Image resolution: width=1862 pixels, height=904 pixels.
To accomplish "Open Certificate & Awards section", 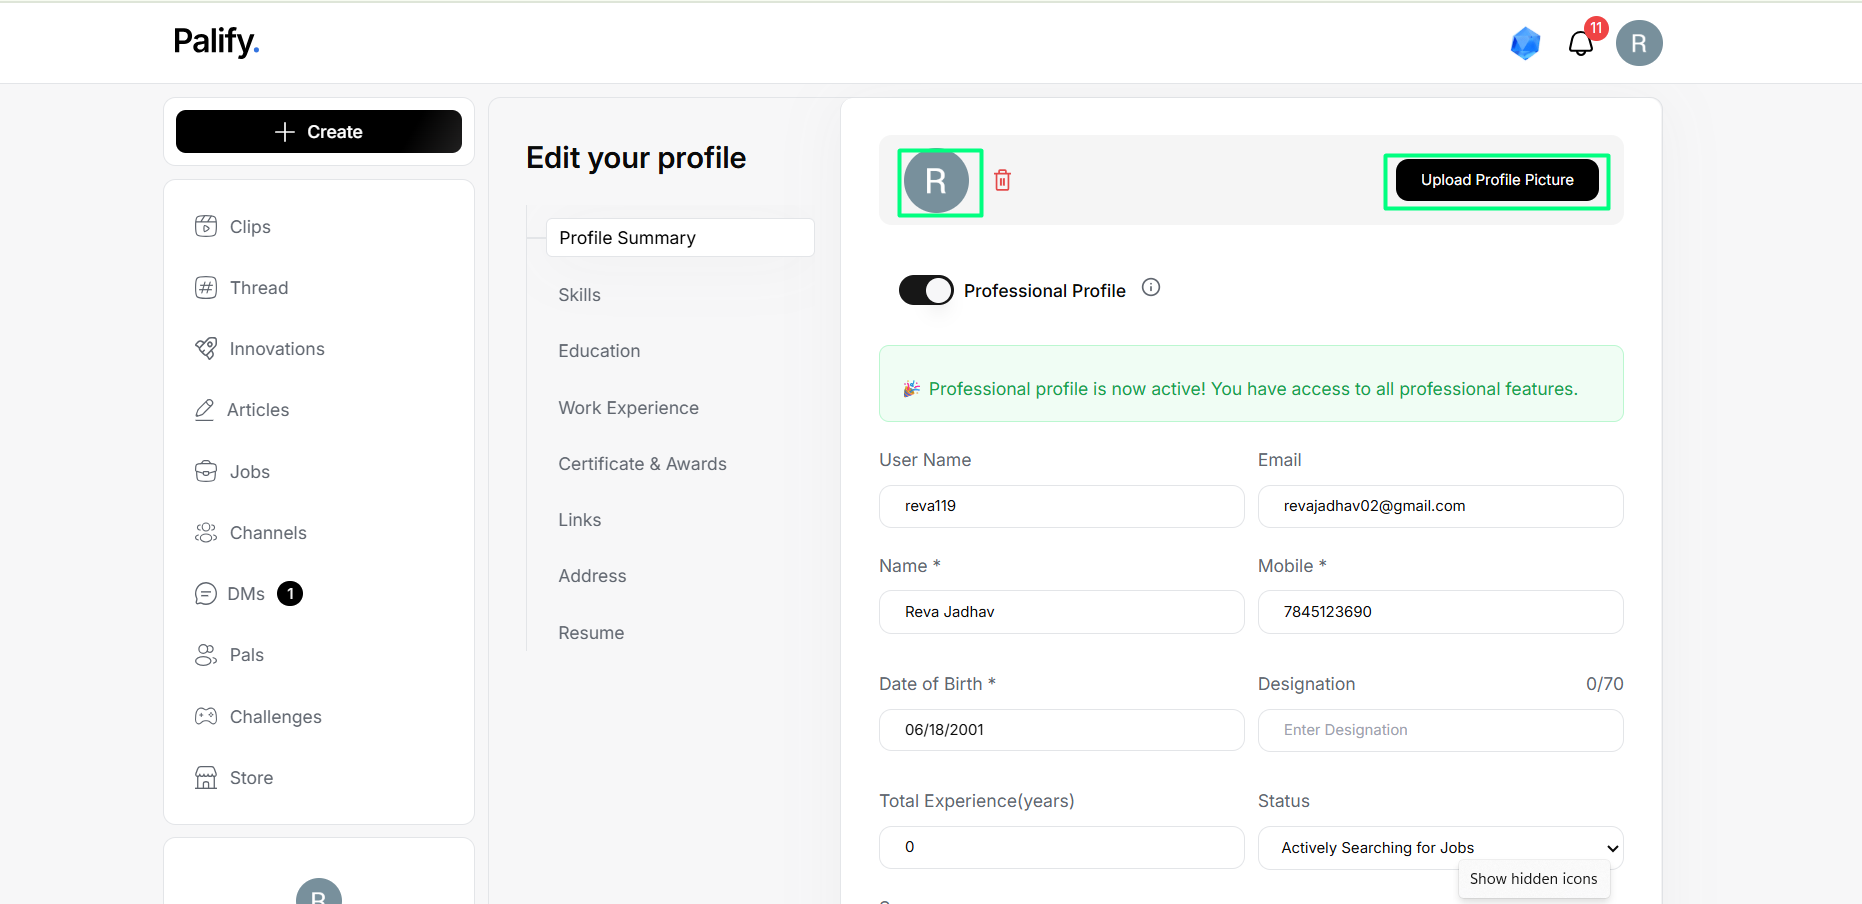I will click(x=643, y=464).
